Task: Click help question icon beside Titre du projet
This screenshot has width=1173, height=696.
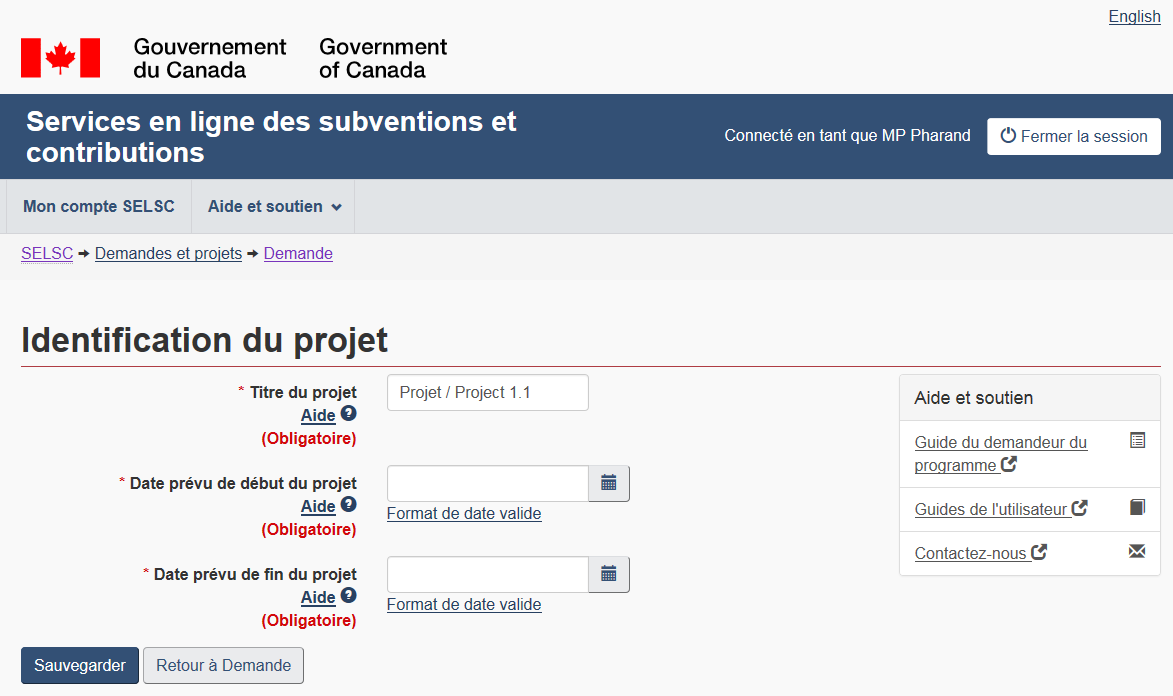Action: pyautogui.click(x=348, y=413)
